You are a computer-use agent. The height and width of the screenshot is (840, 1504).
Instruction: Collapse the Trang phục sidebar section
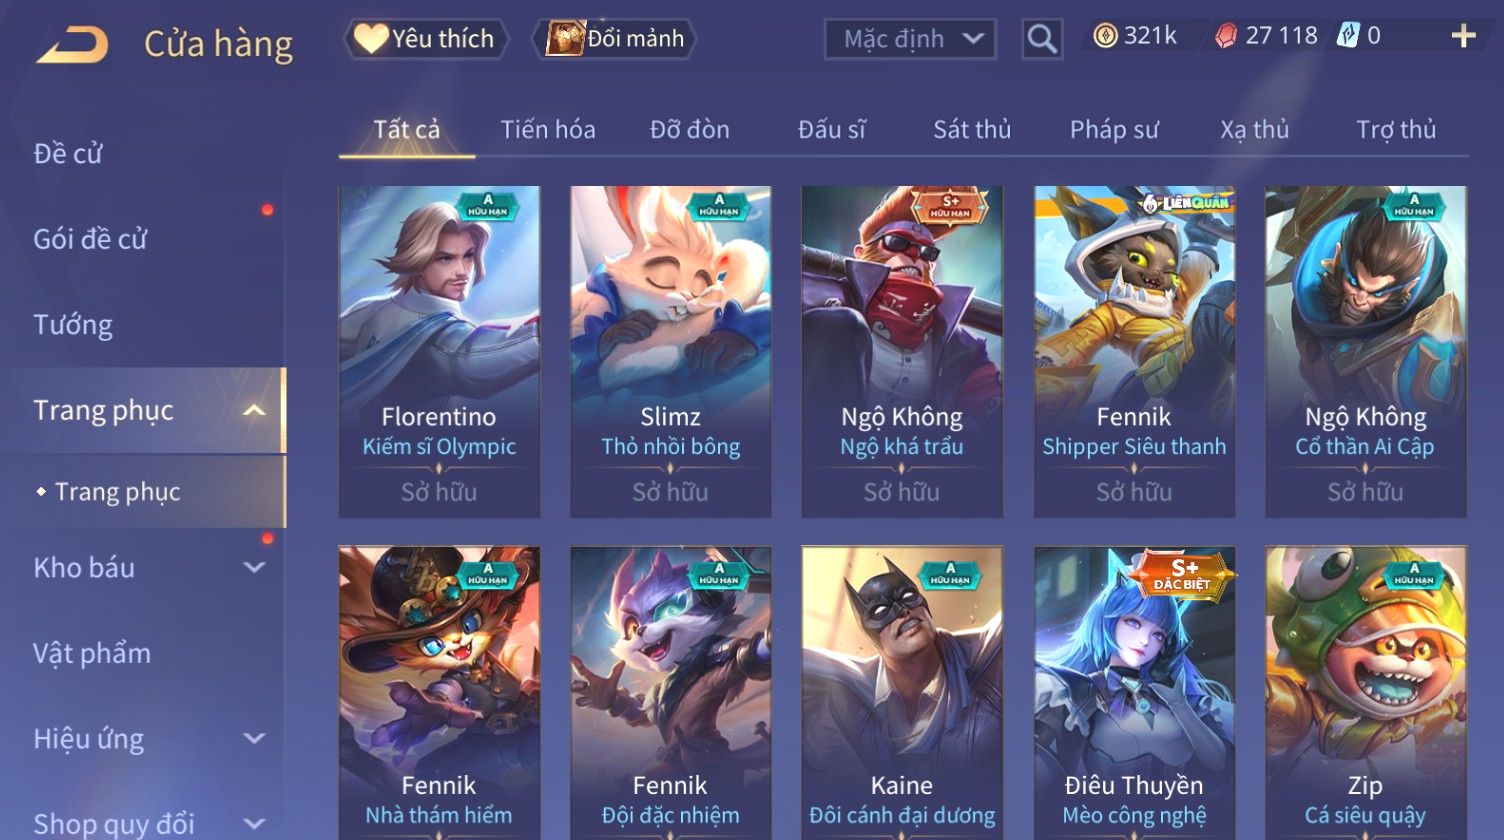[x=254, y=410]
